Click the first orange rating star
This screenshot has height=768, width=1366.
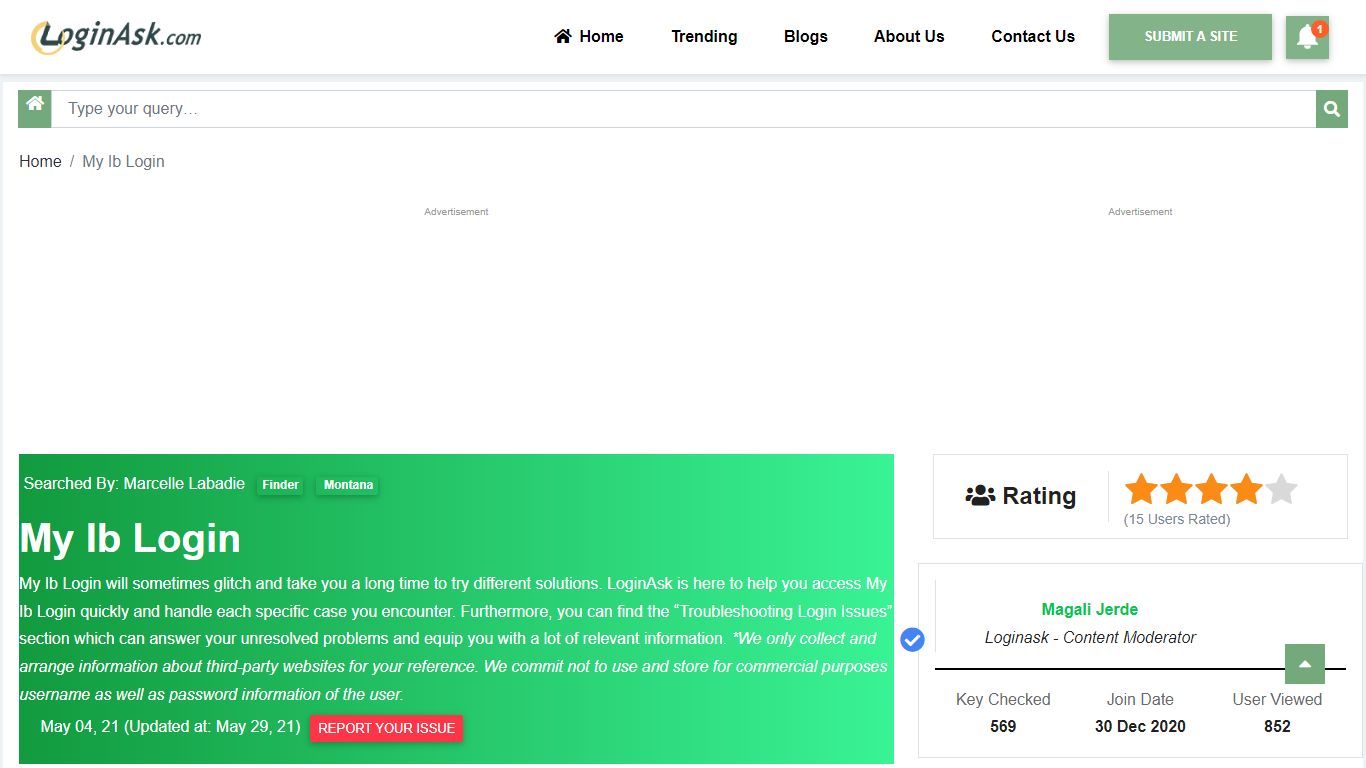(1141, 490)
